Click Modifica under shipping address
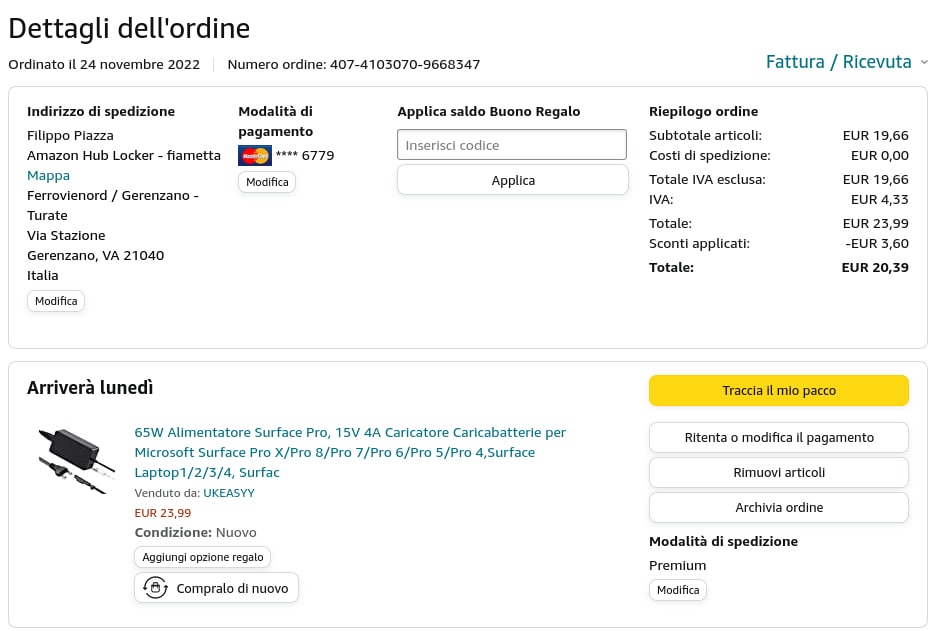This screenshot has height=631, width=938. point(56,301)
